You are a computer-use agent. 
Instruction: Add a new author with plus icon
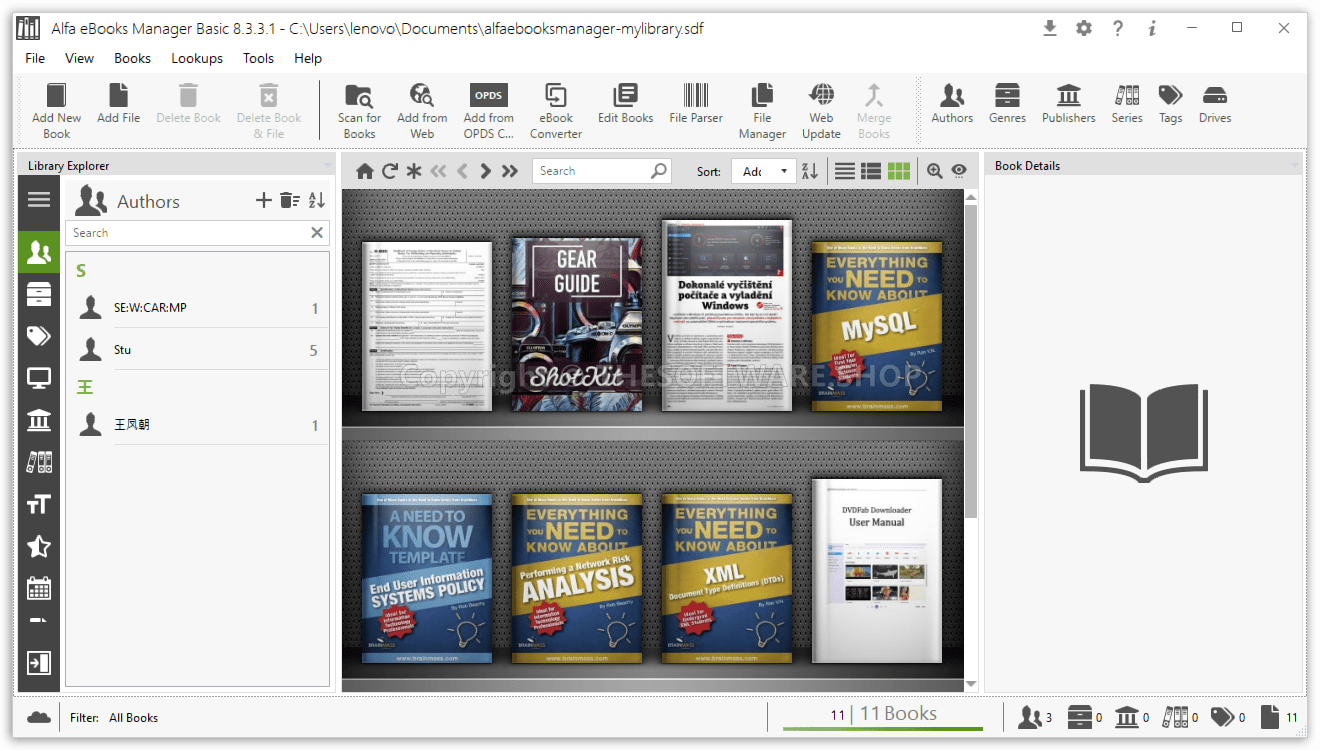click(x=264, y=200)
